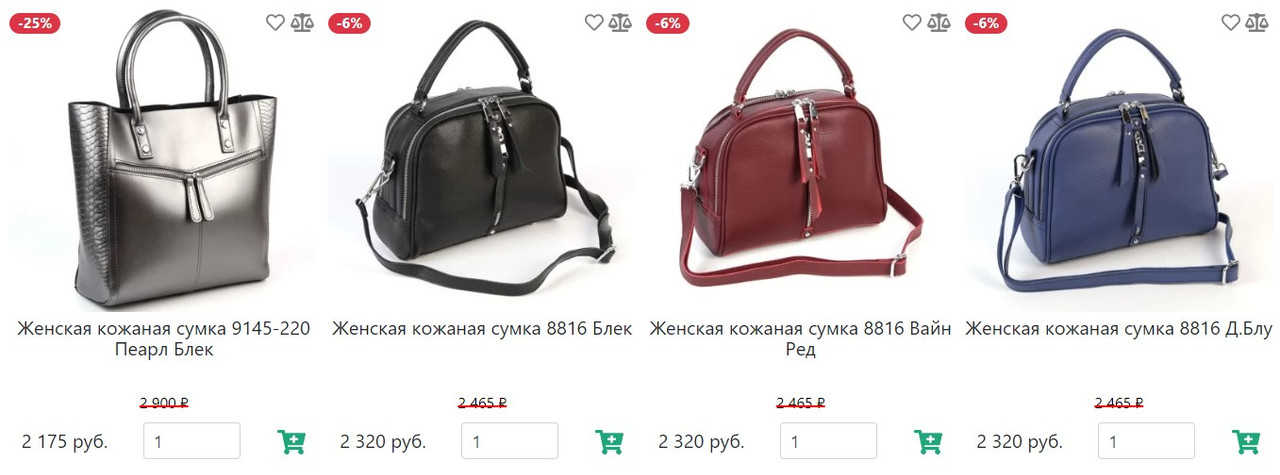Screen dimensions: 1280x475
Task: Open Женская кожаная сумка 8816 Д.Блу link
Action: (x=1118, y=329)
